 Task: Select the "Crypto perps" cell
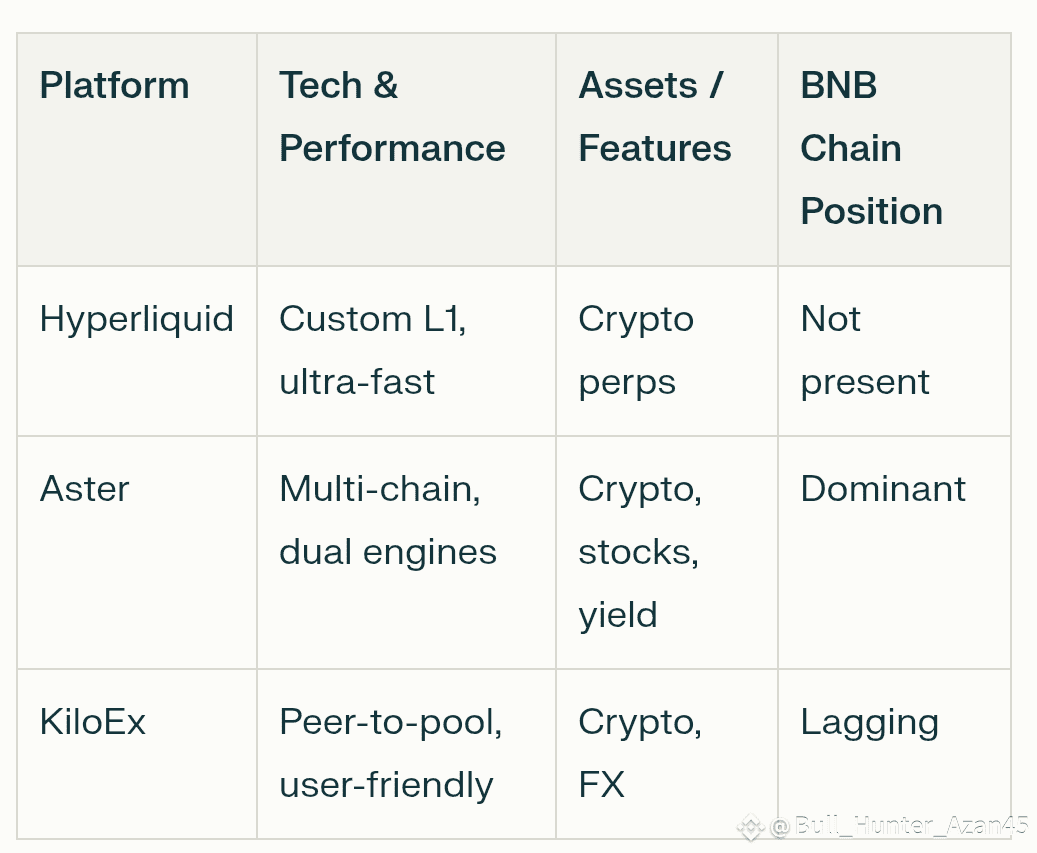(x=635, y=350)
